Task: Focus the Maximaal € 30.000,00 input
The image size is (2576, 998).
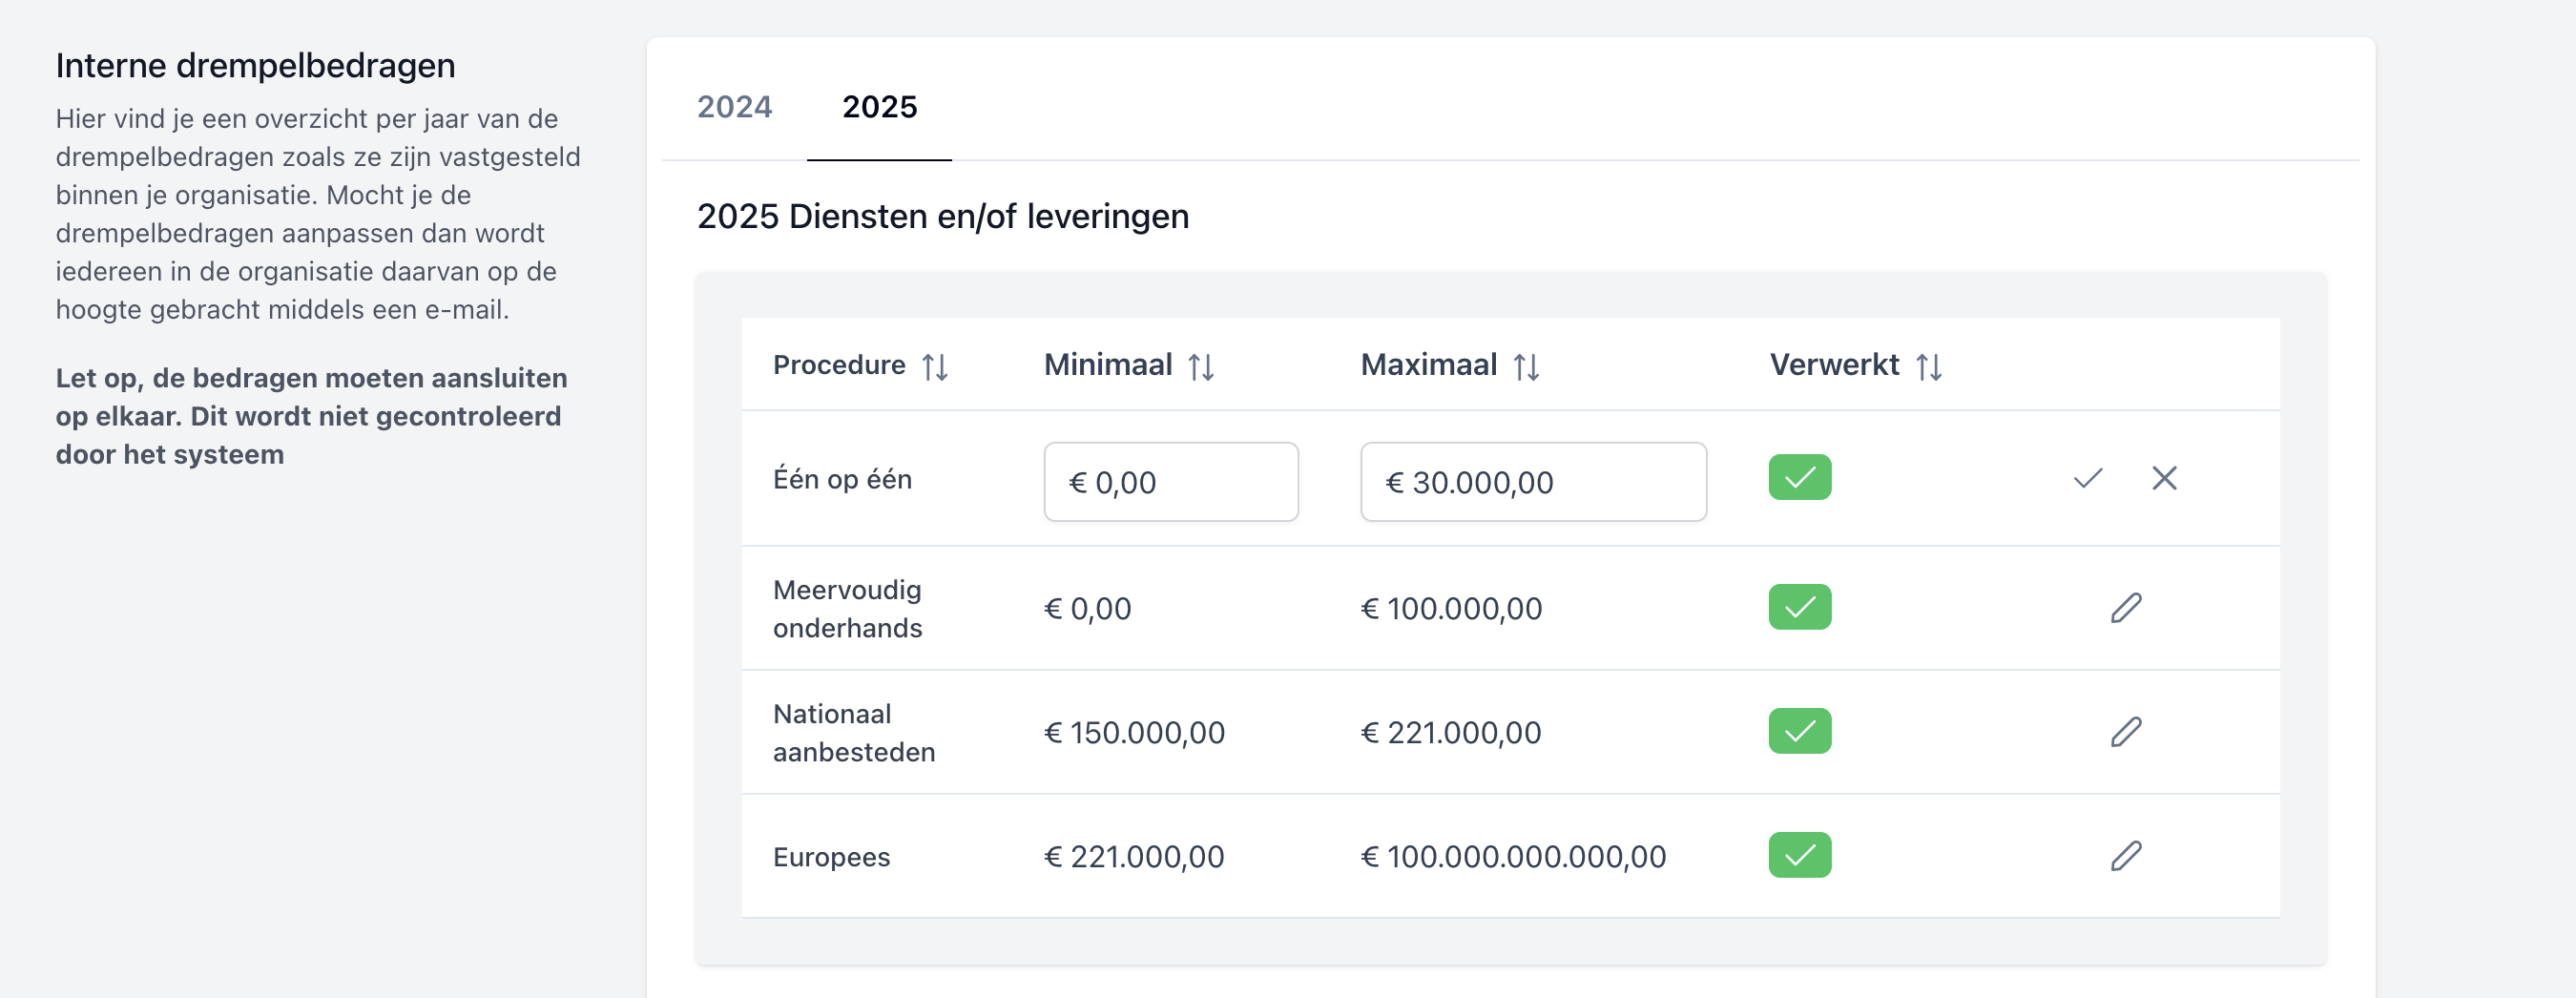Action: (1532, 482)
